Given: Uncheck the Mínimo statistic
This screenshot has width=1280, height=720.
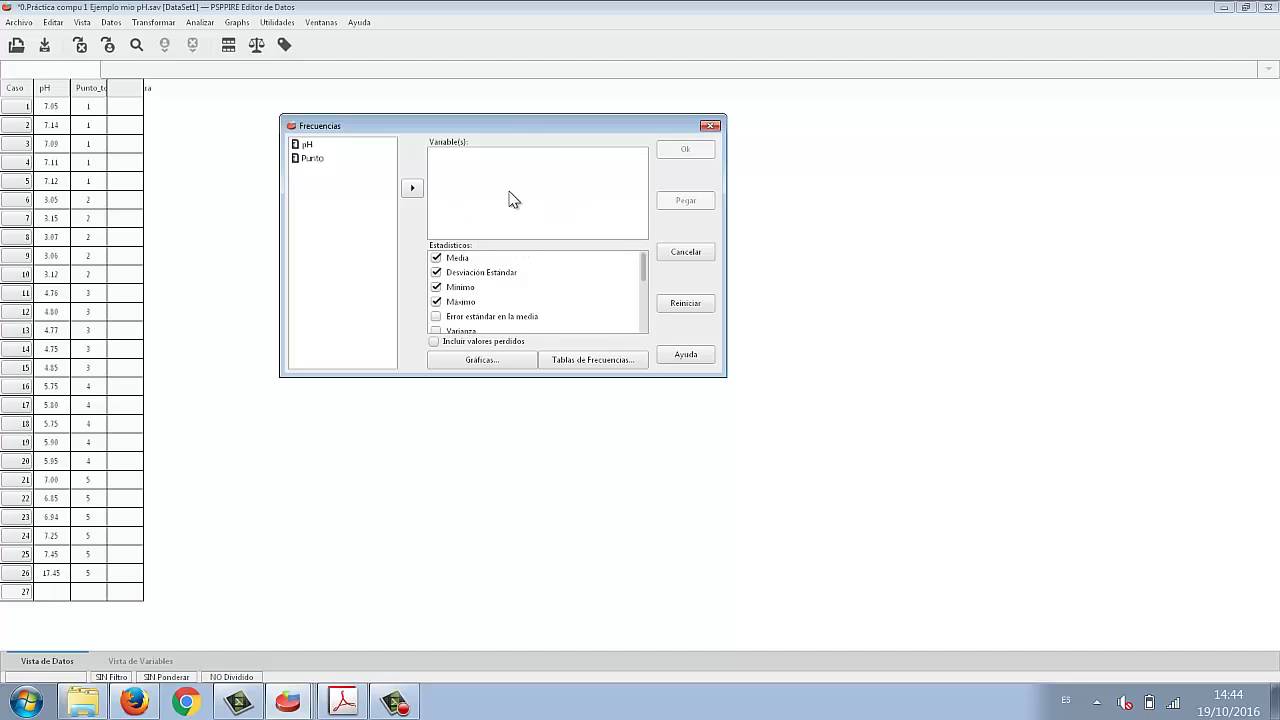Looking at the screenshot, I should point(436,287).
